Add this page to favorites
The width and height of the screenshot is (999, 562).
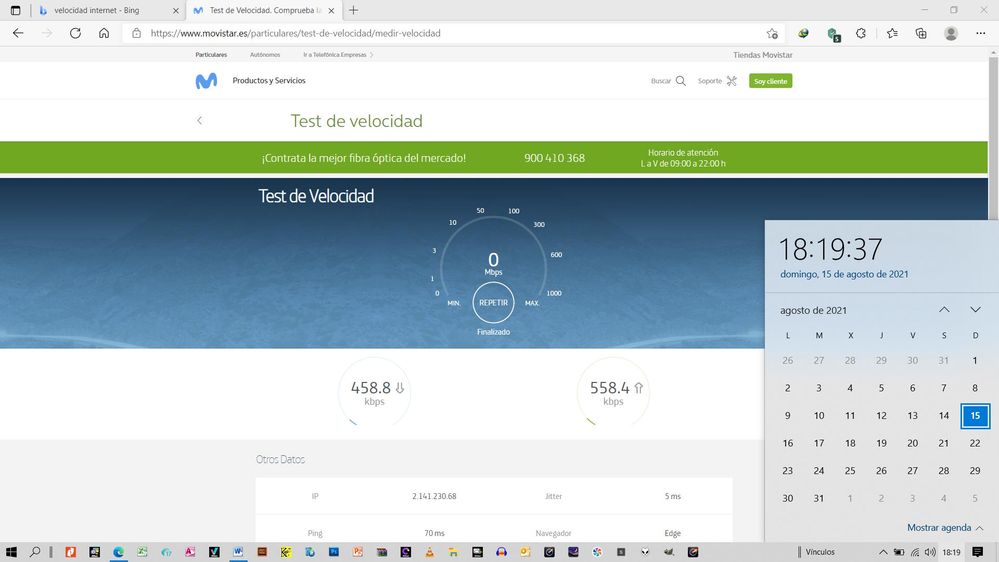pyautogui.click(x=772, y=33)
